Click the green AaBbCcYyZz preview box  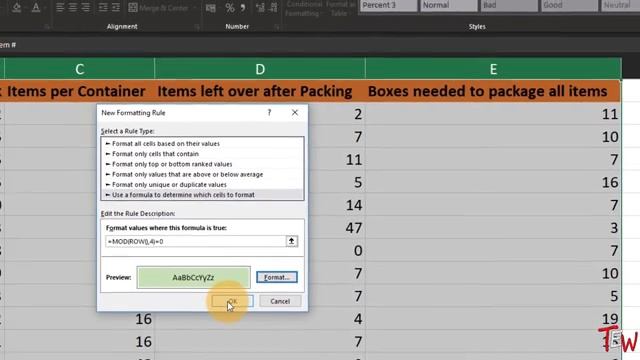[x=193, y=277]
